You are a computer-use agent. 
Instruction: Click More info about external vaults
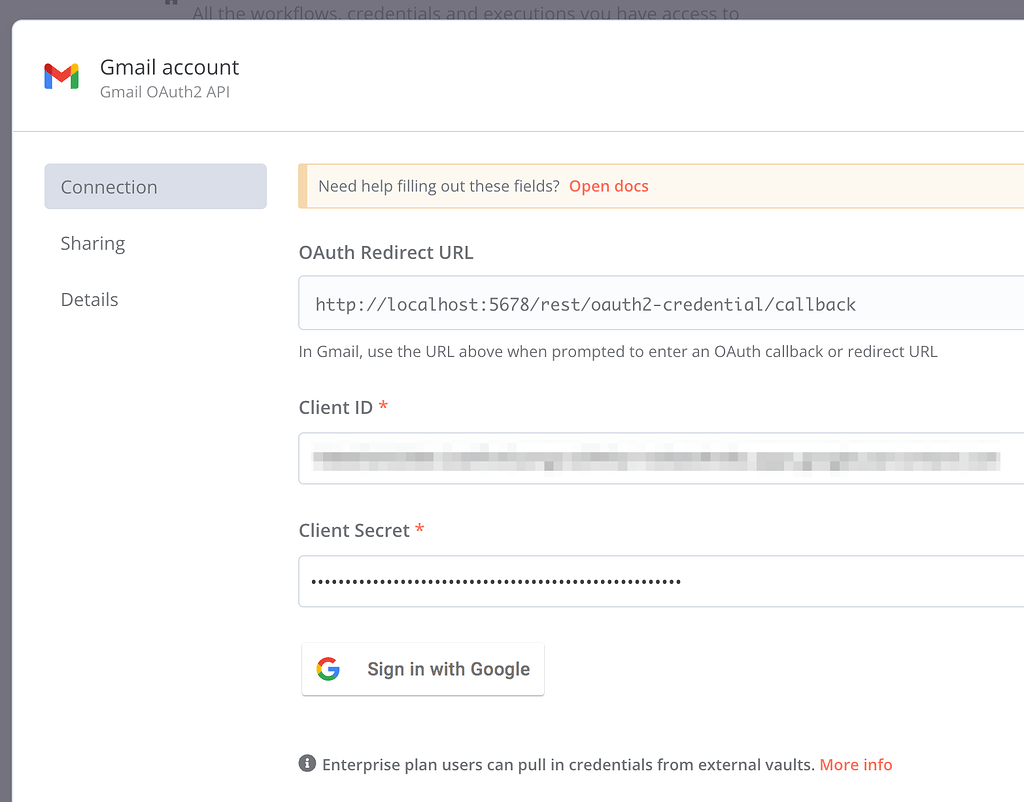tap(856, 764)
